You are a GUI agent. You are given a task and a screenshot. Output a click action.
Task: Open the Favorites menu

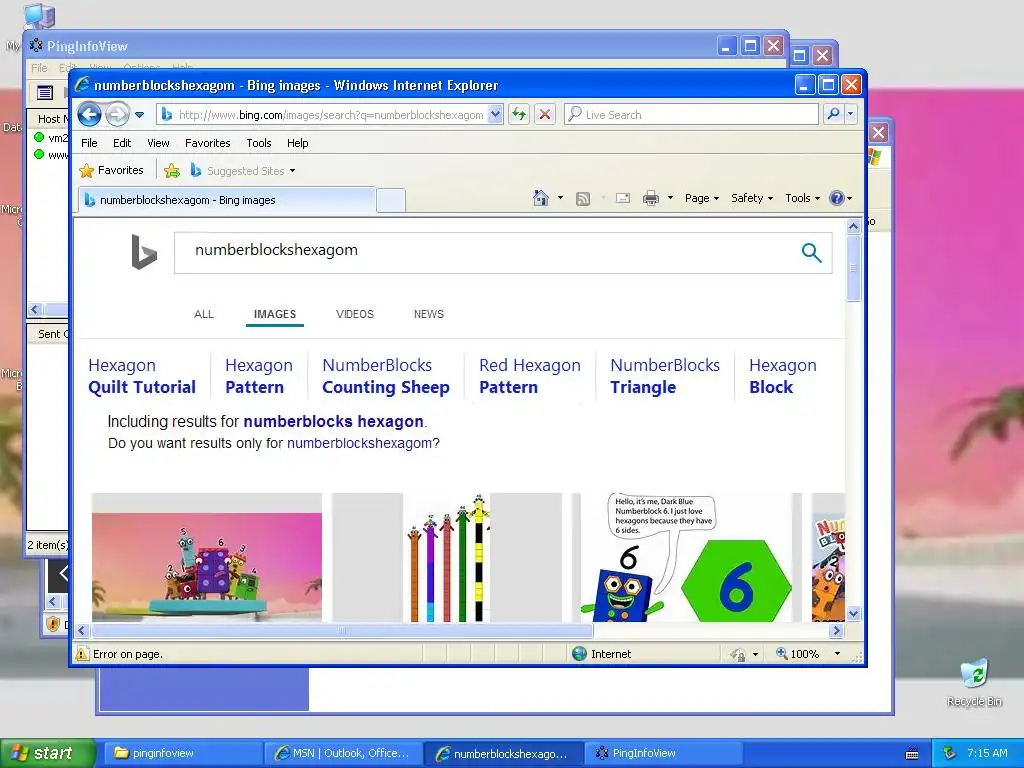click(208, 143)
